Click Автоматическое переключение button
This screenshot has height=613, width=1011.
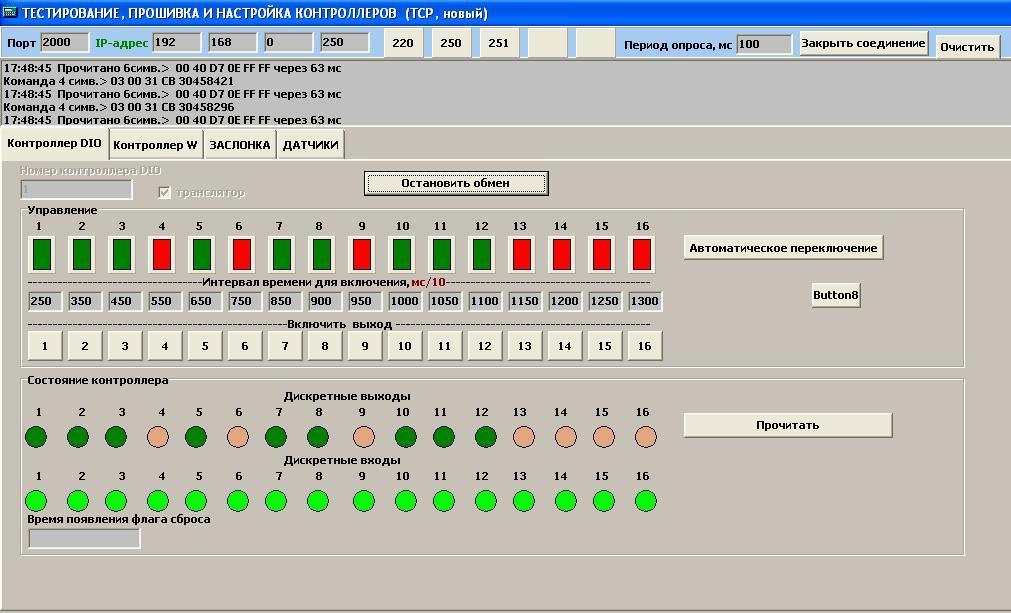pos(783,248)
